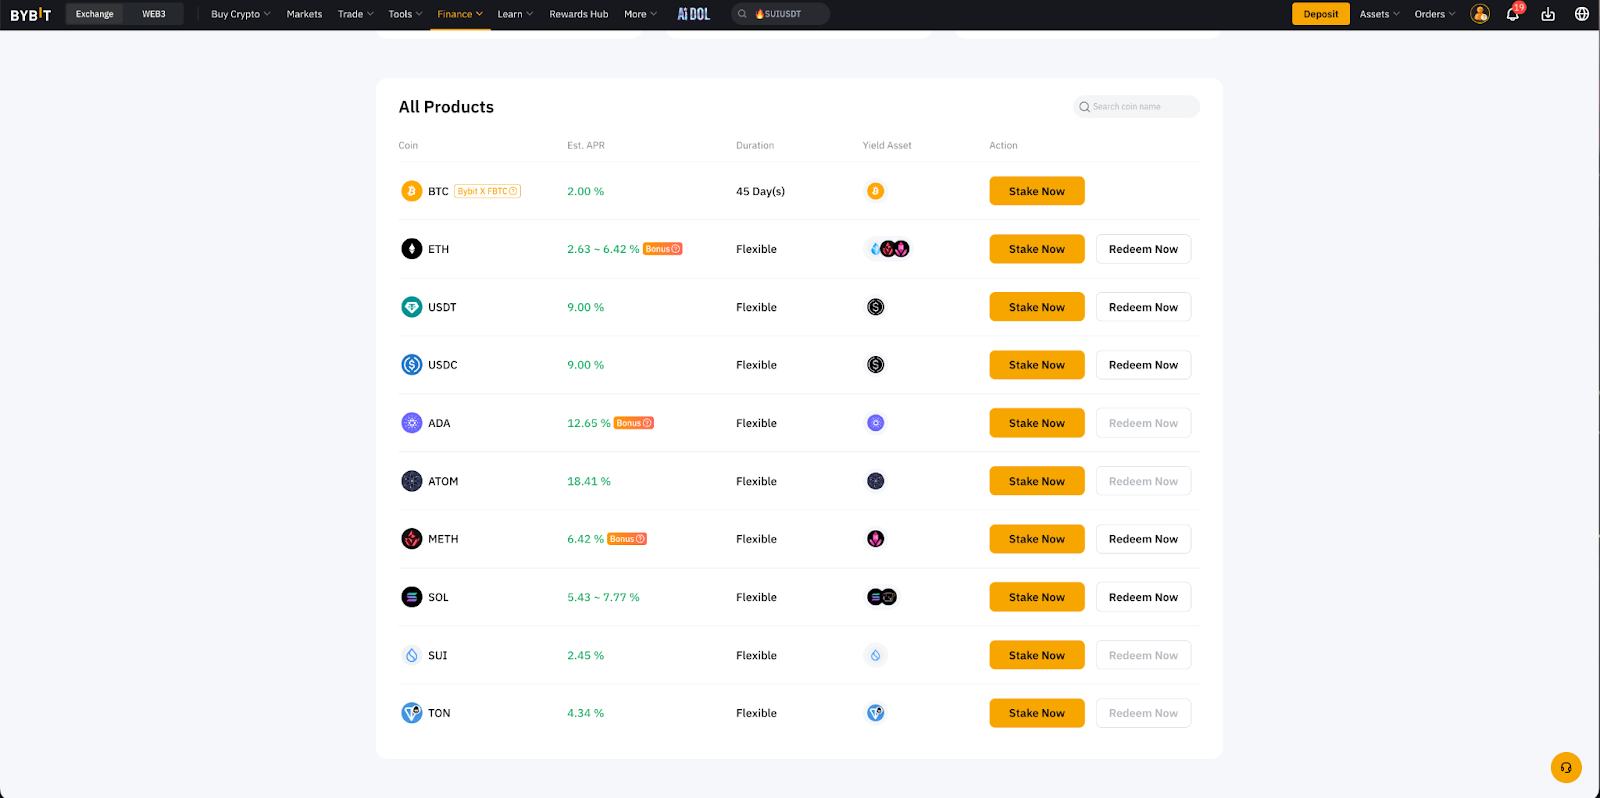Stake BTC with Stake Now
This screenshot has width=1600, height=798.
pos(1037,191)
